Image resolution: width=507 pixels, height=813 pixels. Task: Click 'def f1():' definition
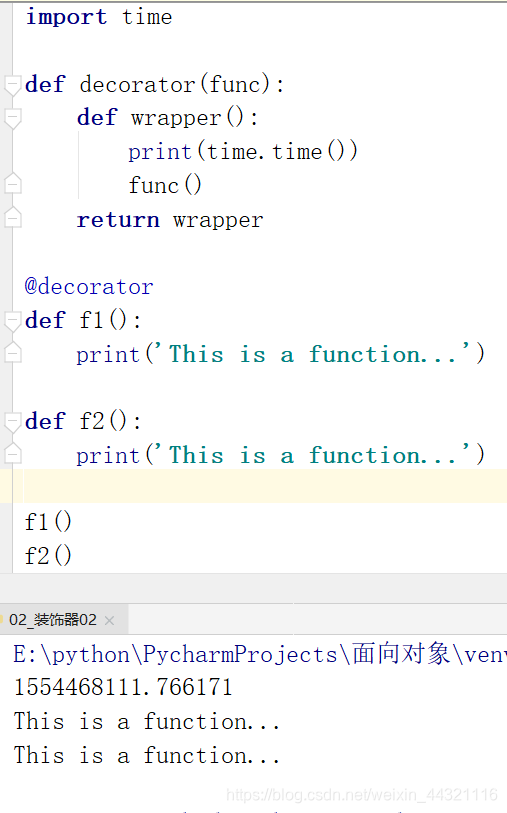[83, 320]
